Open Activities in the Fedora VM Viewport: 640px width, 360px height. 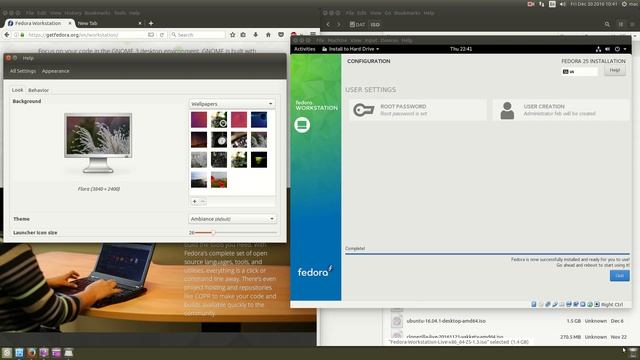pos(304,49)
